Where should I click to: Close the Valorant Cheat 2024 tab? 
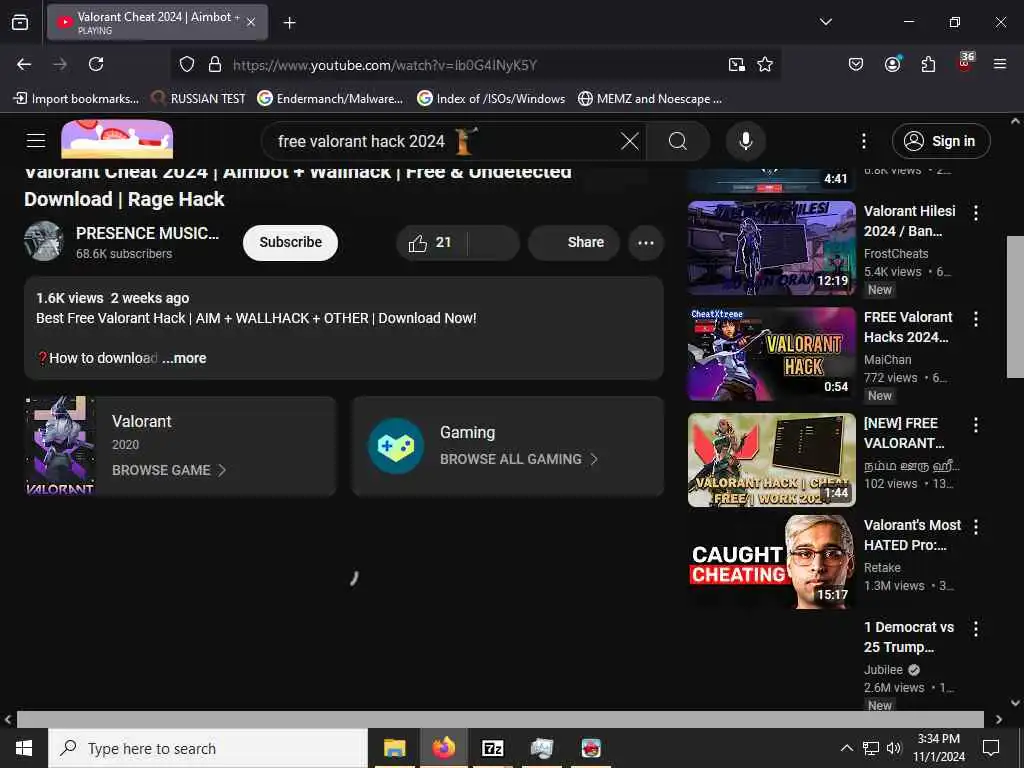tap(250, 22)
